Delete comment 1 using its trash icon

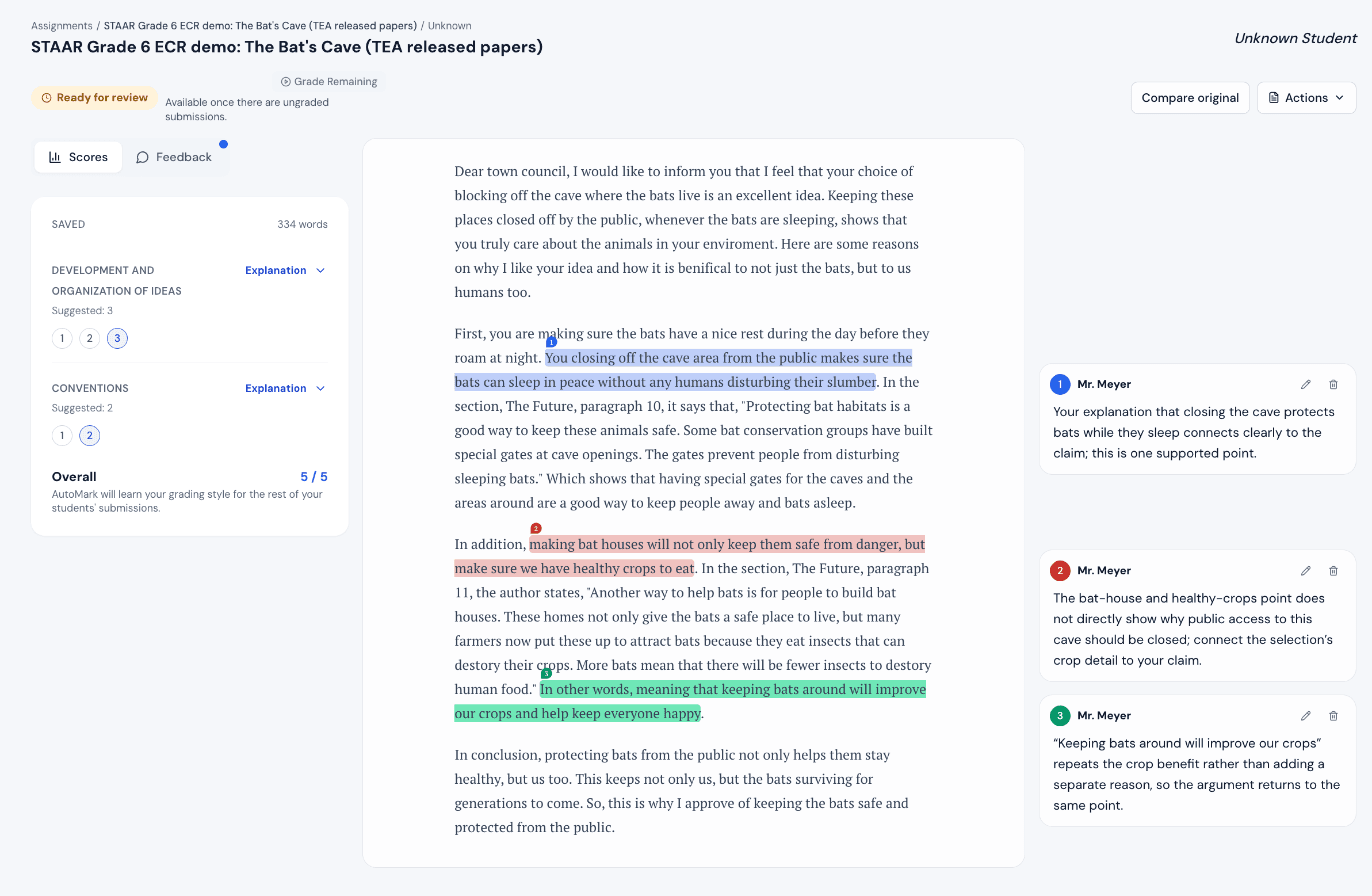click(1333, 385)
